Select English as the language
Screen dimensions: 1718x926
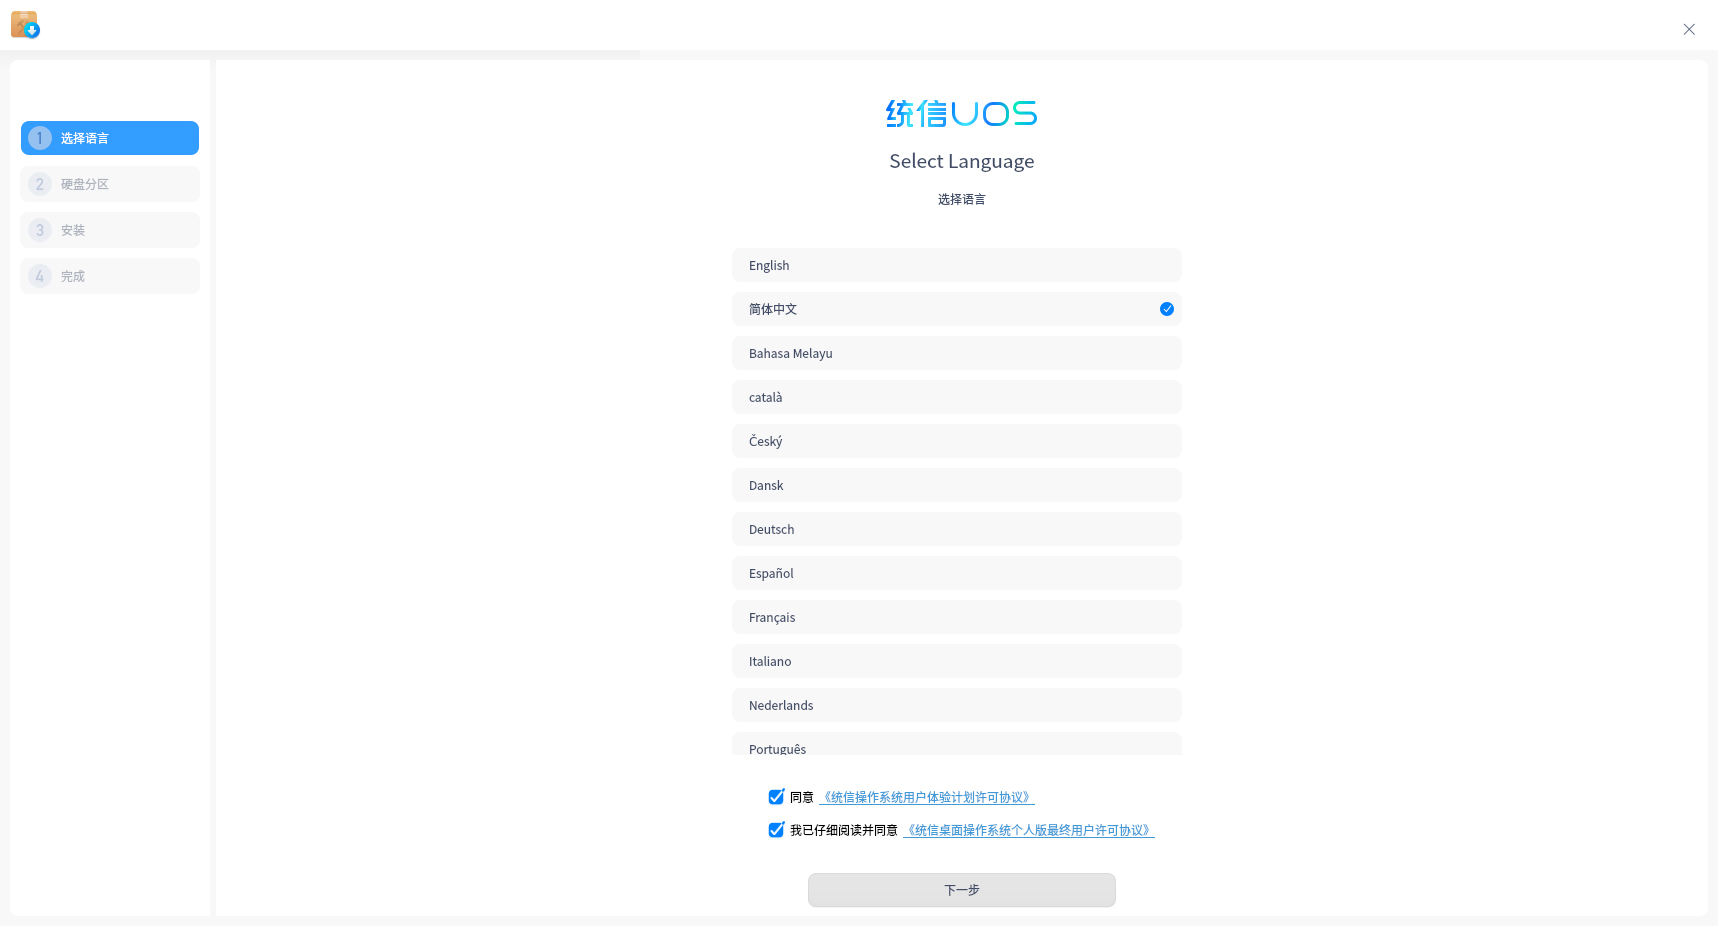[956, 265]
